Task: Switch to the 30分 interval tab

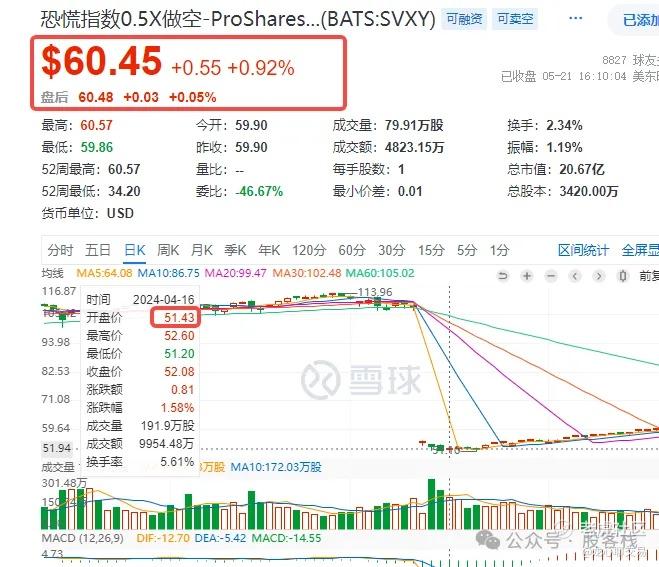Action: [392, 250]
